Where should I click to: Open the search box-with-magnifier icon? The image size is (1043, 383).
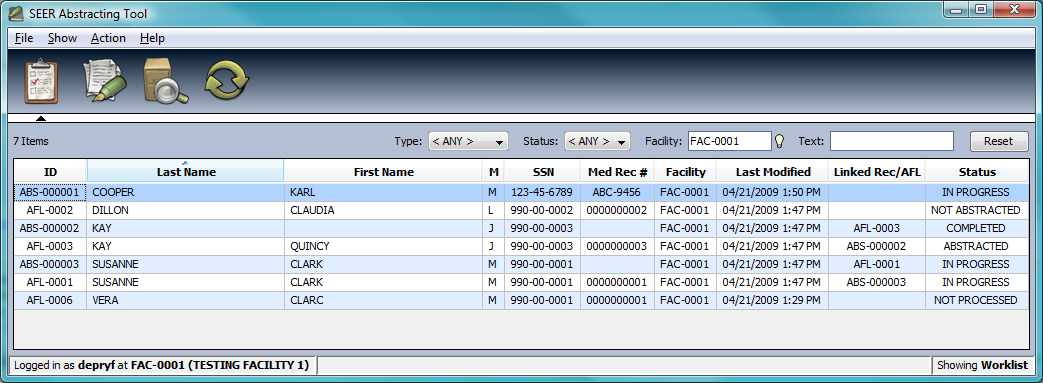pos(165,81)
